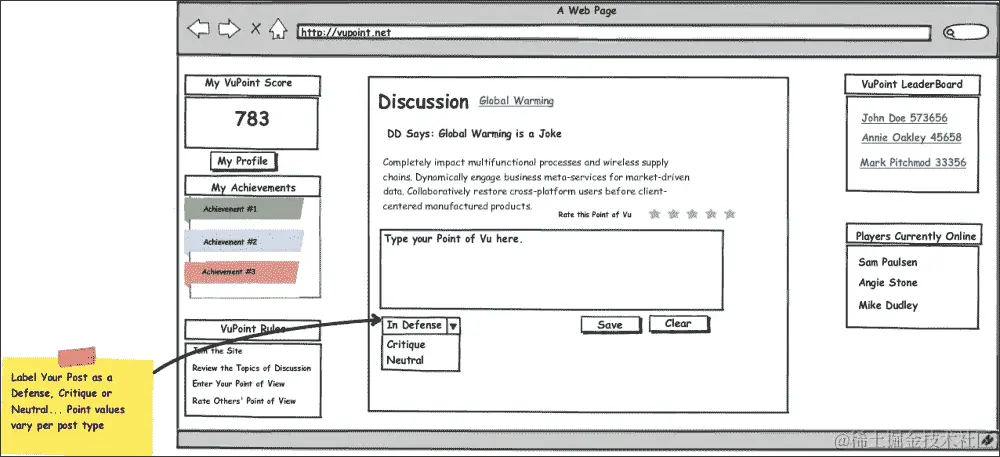Click the My VuPoint Score header

click(x=253, y=85)
